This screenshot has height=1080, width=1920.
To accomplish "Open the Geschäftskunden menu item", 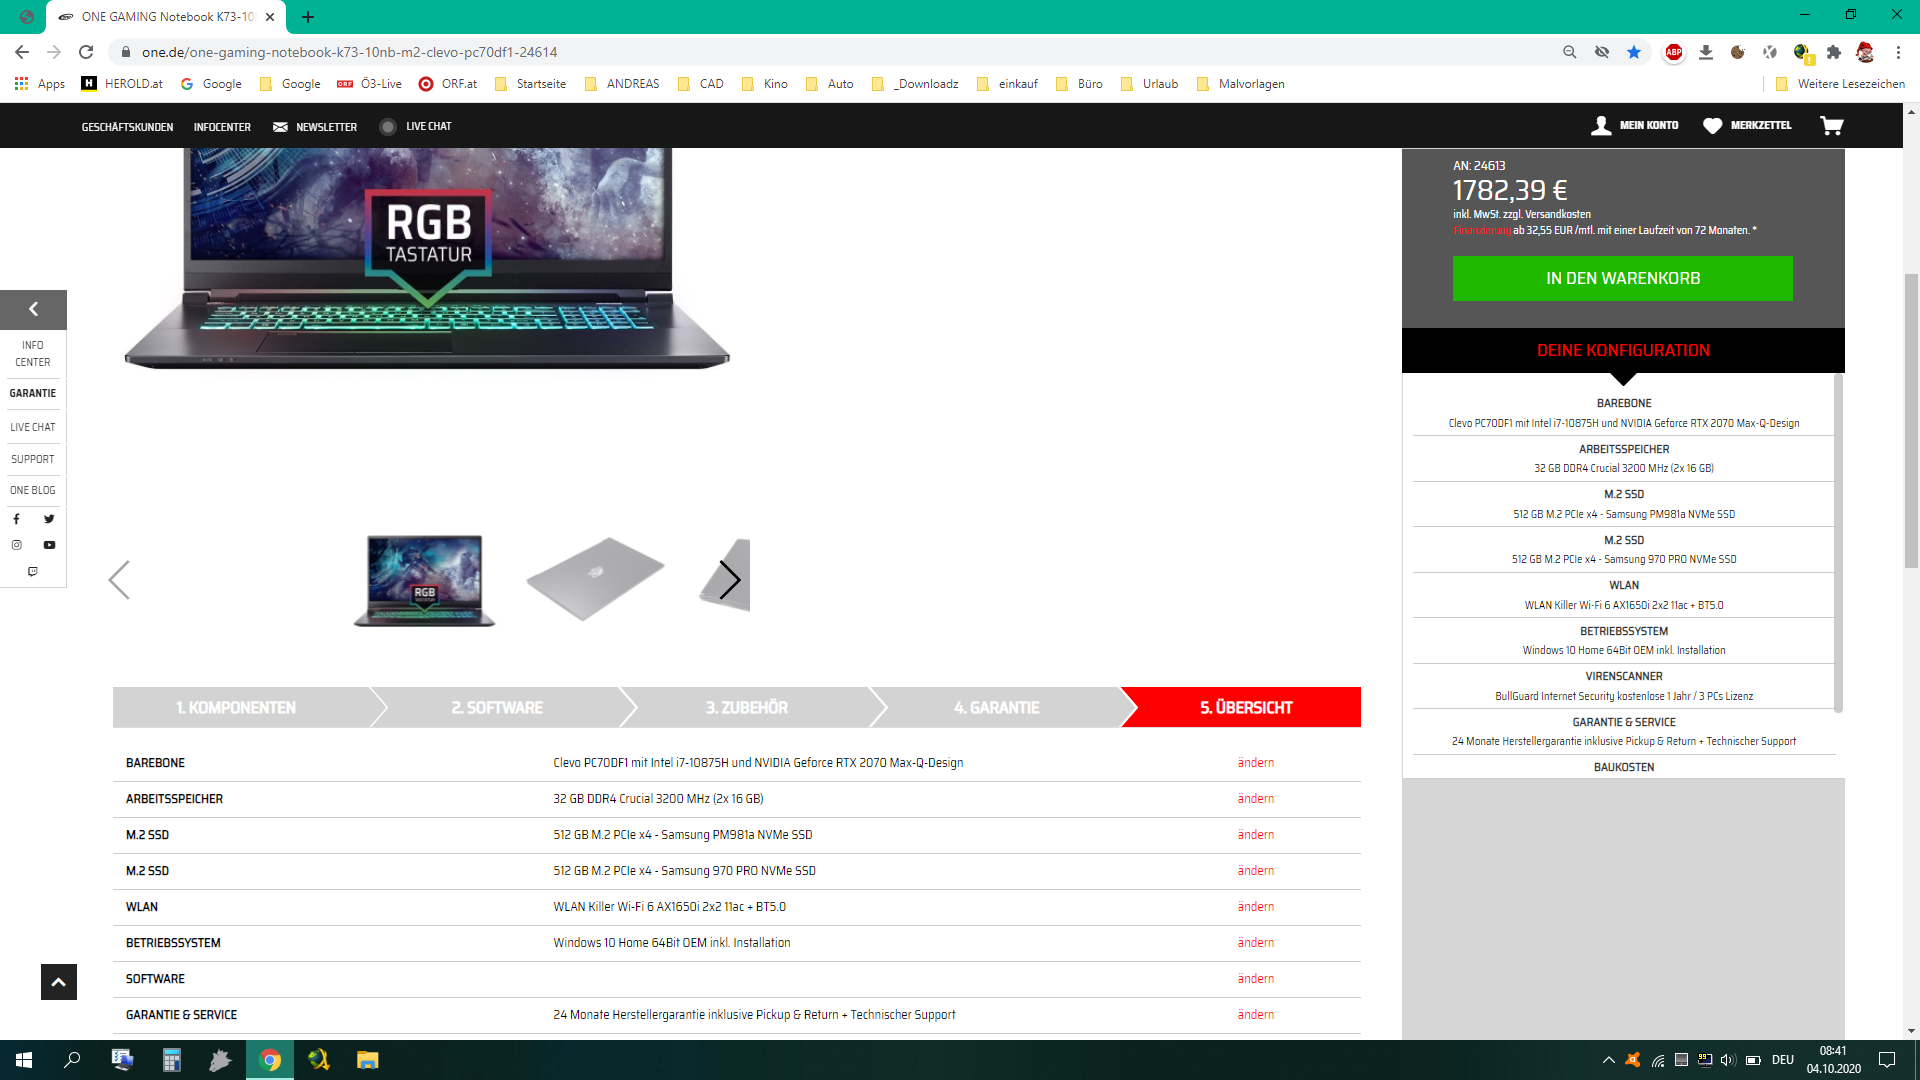I will click(x=127, y=127).
